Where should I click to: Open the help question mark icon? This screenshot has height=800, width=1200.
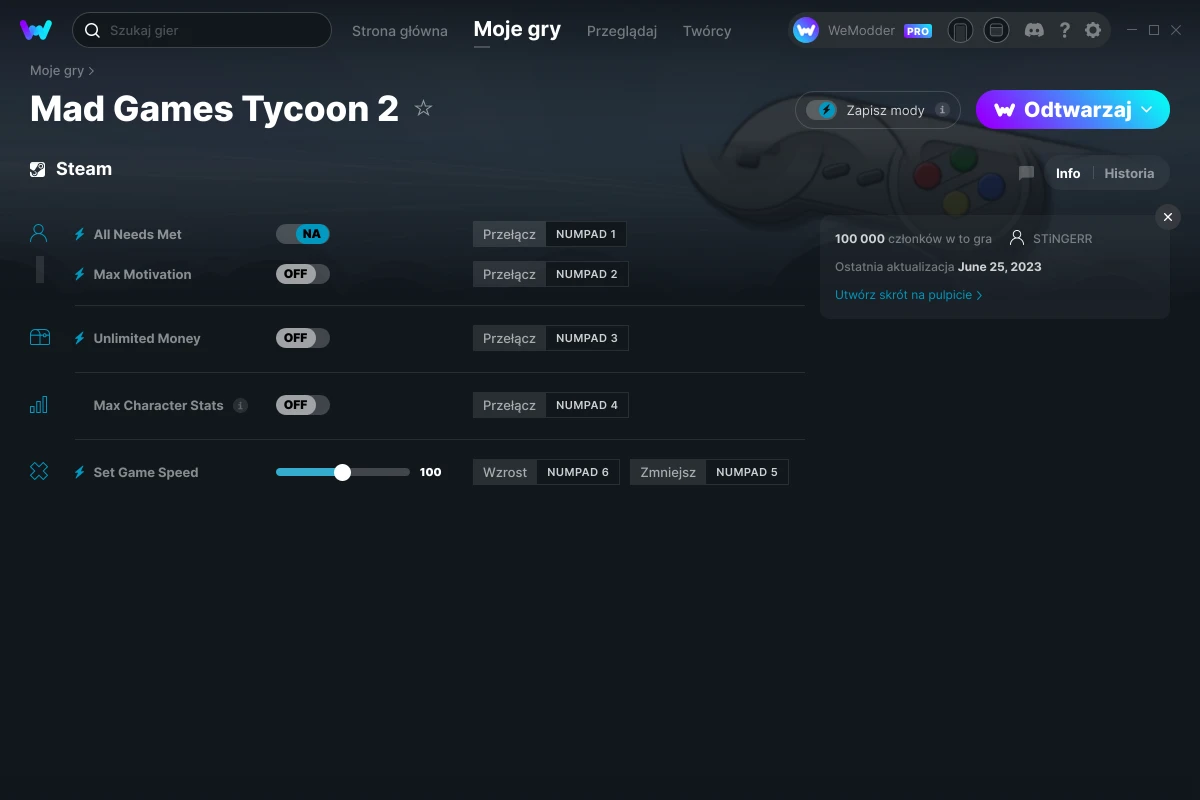(x=1065, y=30)
